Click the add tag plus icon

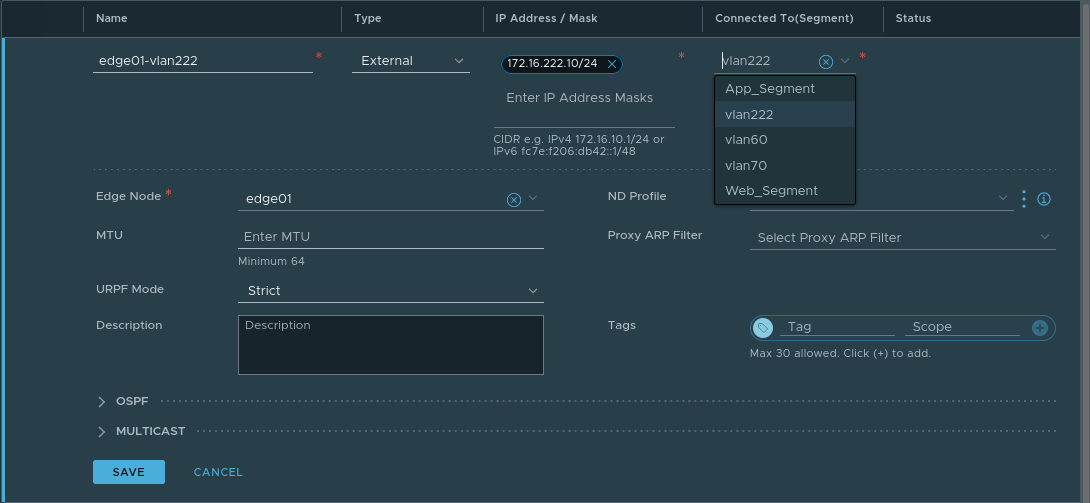pyautogui.click(x=1040, y=328)
